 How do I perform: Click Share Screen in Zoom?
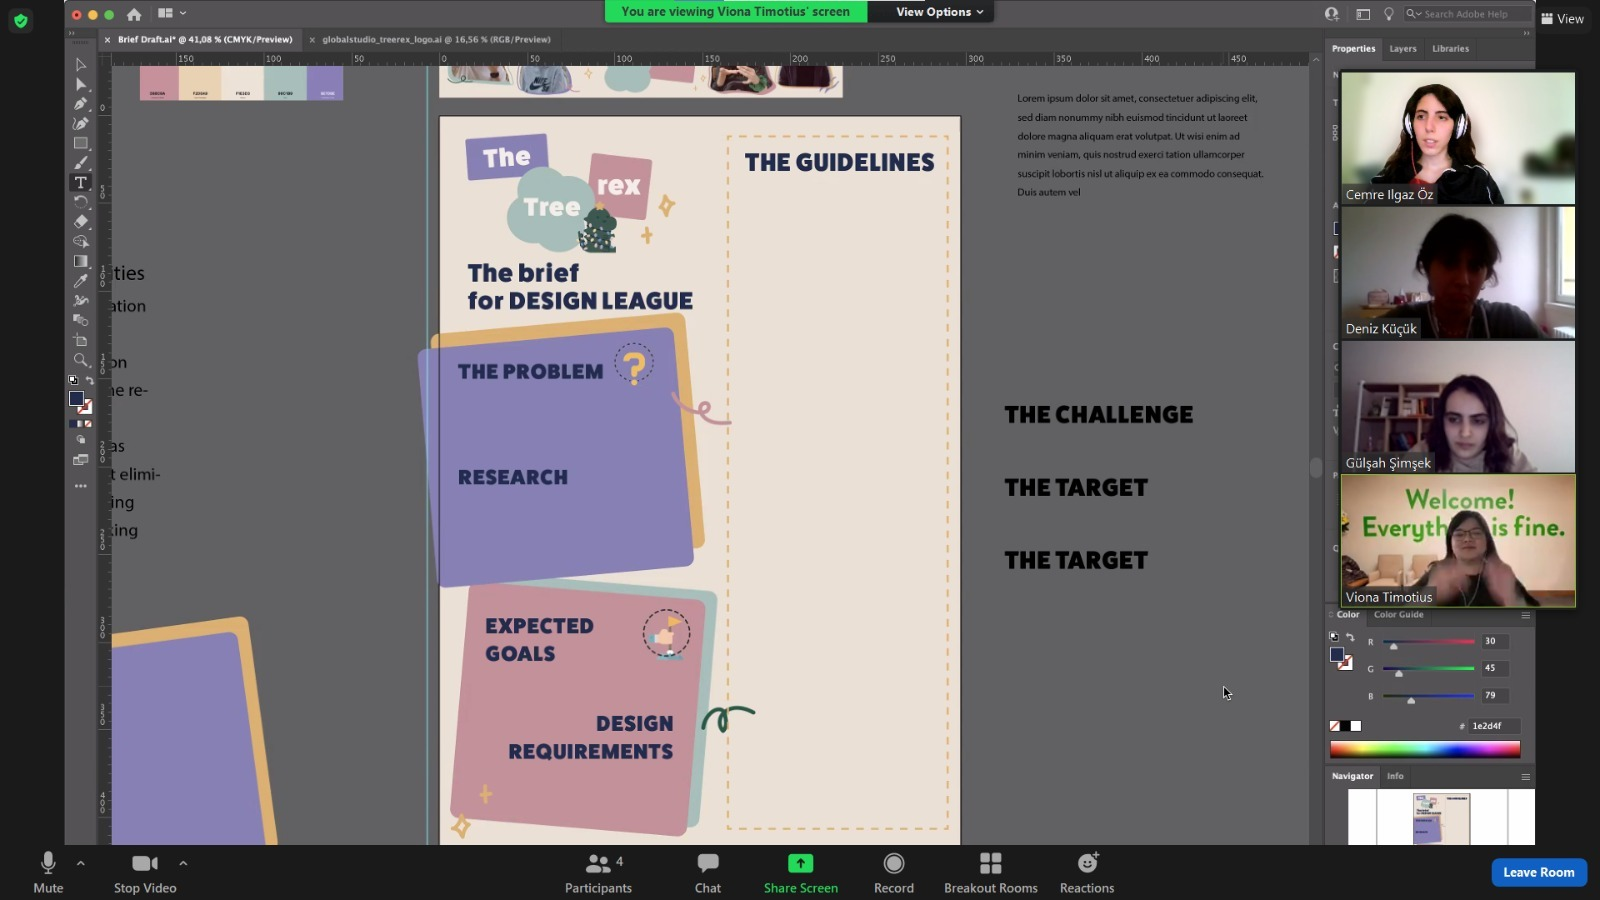pyautogui.click(x=801, y=872)
